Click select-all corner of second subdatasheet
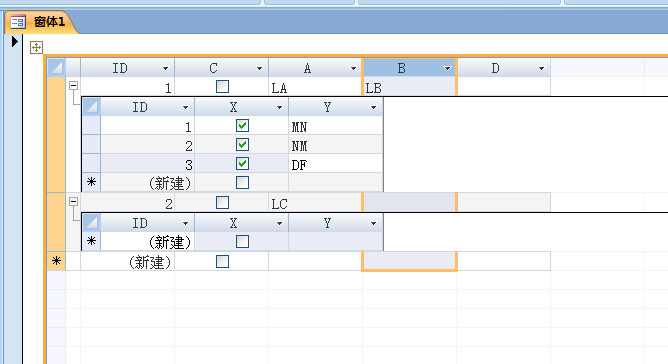 click(x=91, y=223)
